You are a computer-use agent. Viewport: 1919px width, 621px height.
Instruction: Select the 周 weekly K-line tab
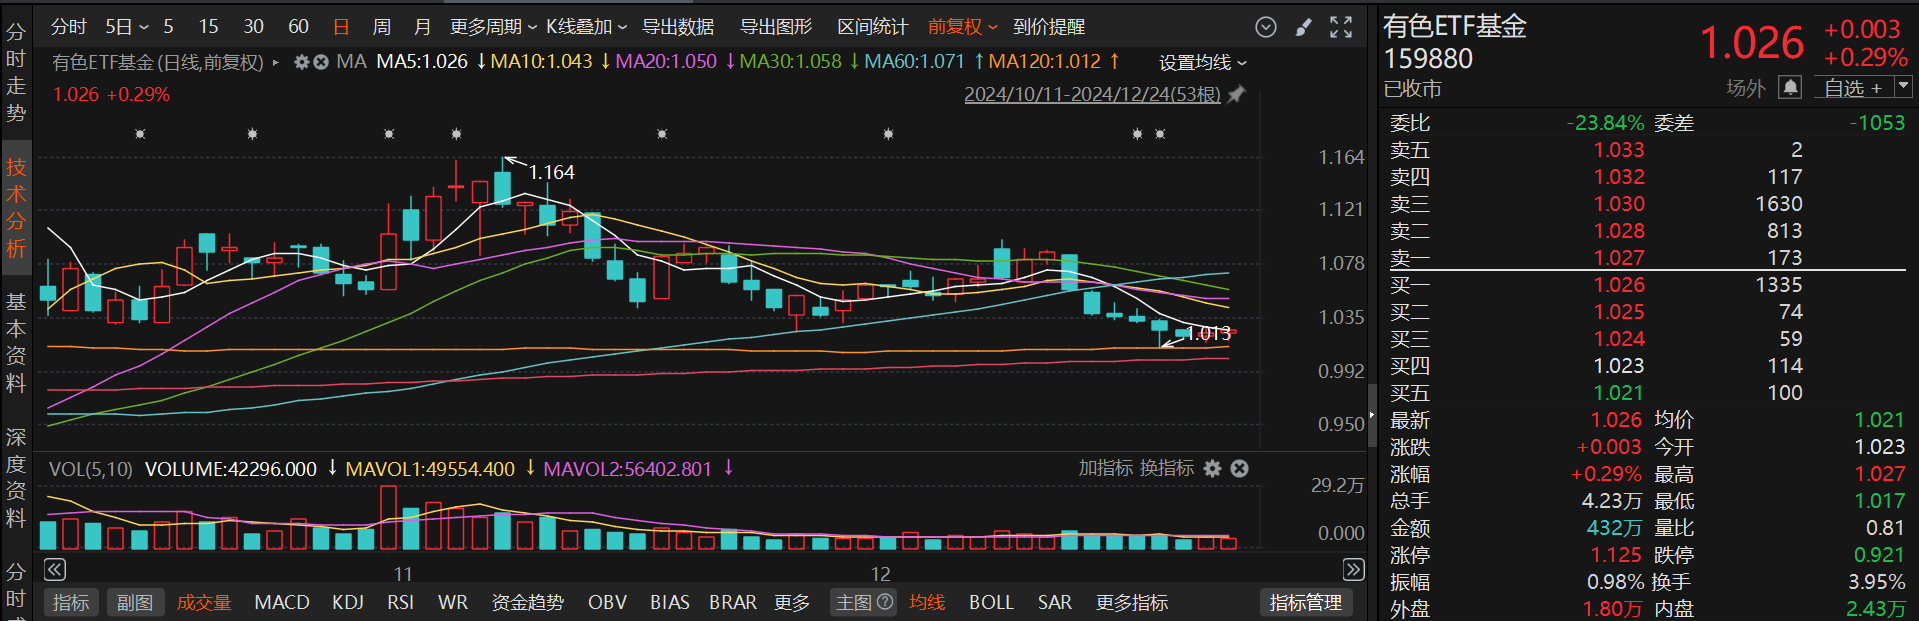[x=381, y=27]
